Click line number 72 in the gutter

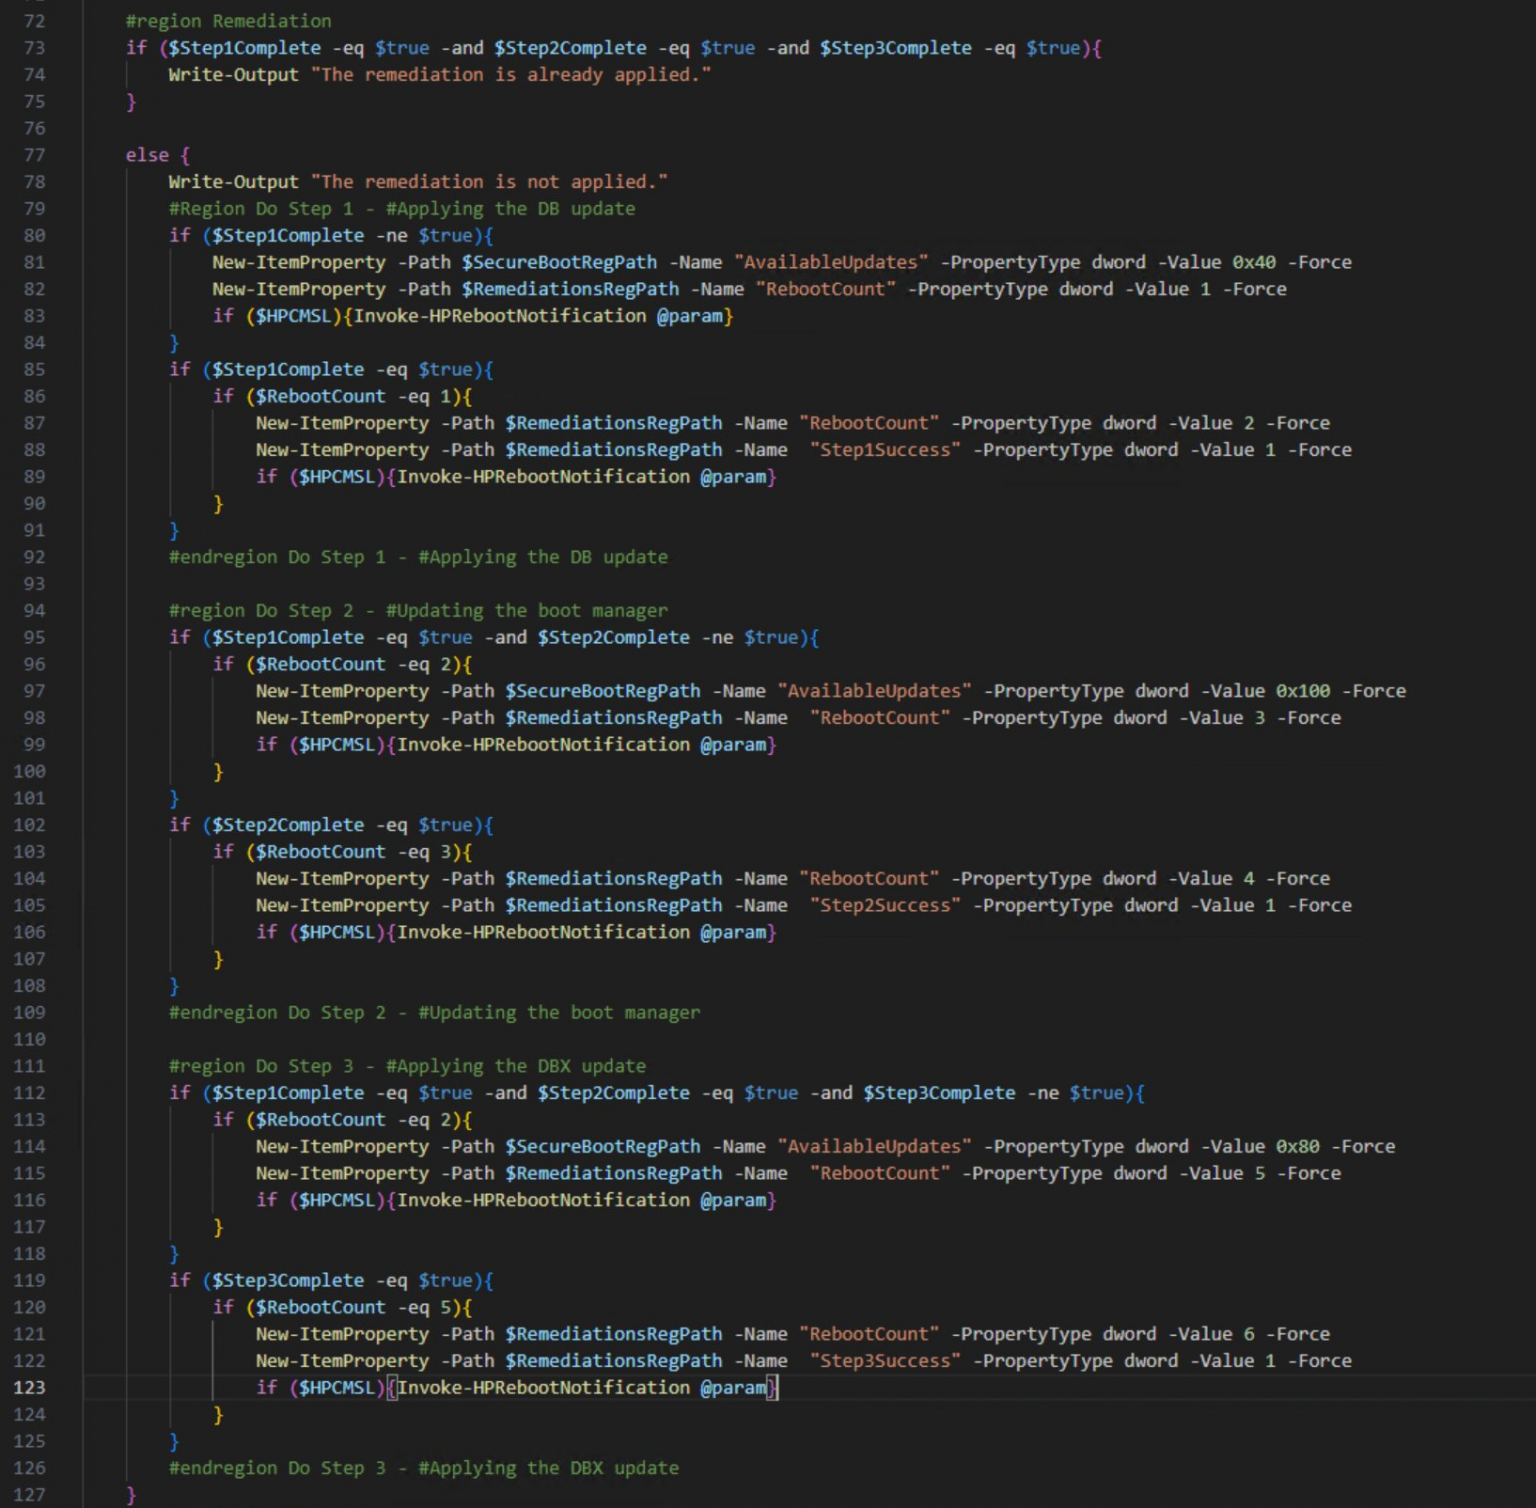[x=34, y=21]
